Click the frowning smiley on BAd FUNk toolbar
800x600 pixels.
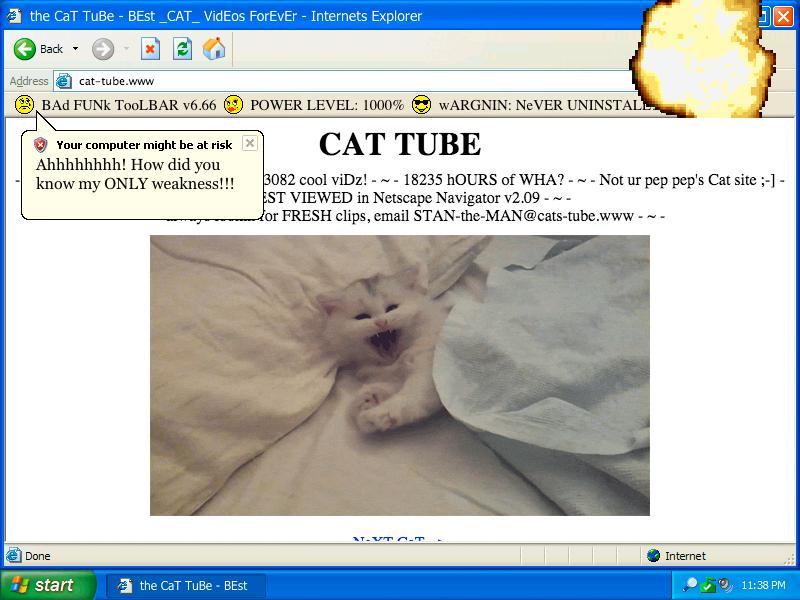24,105
